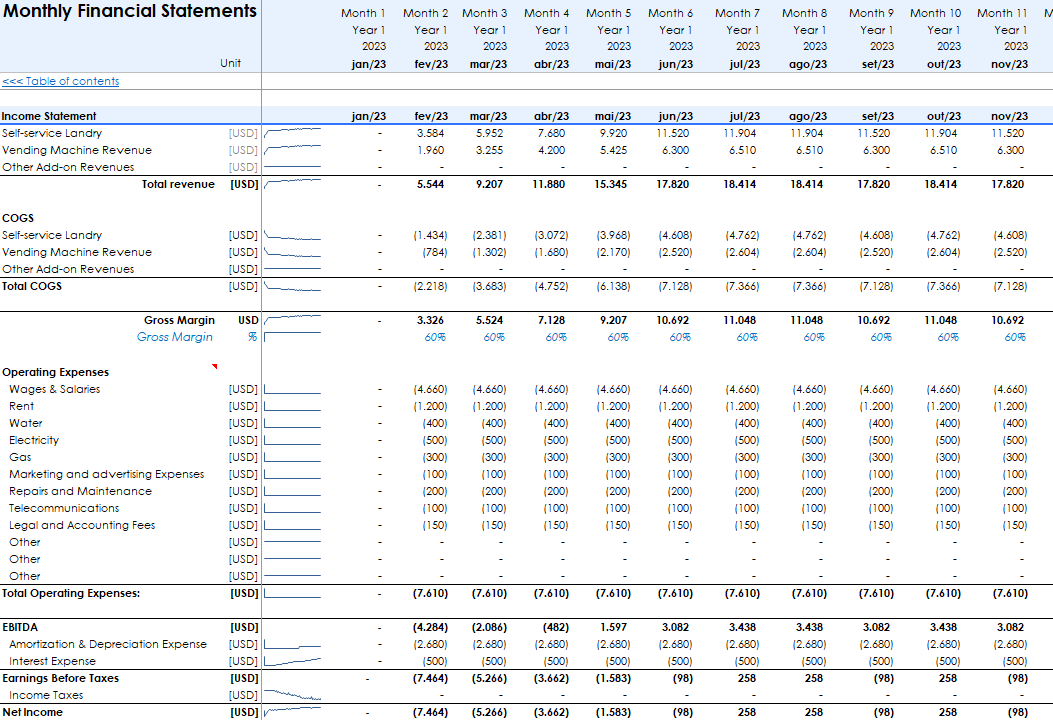Click the Gross Margin USD sparkline
This screenshot has width=1053, height=720.
[292, 320]
